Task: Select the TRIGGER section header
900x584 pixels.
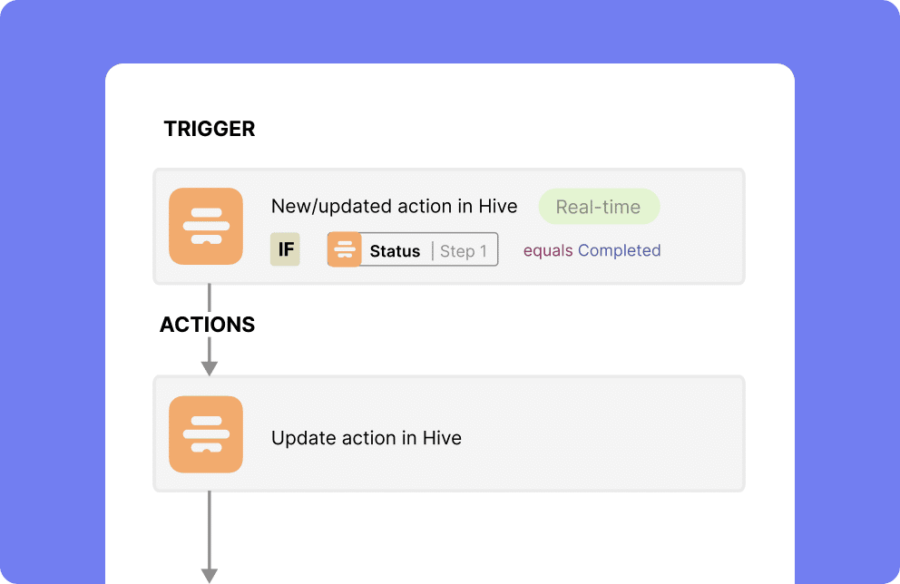Action: [x=209, y=128]
